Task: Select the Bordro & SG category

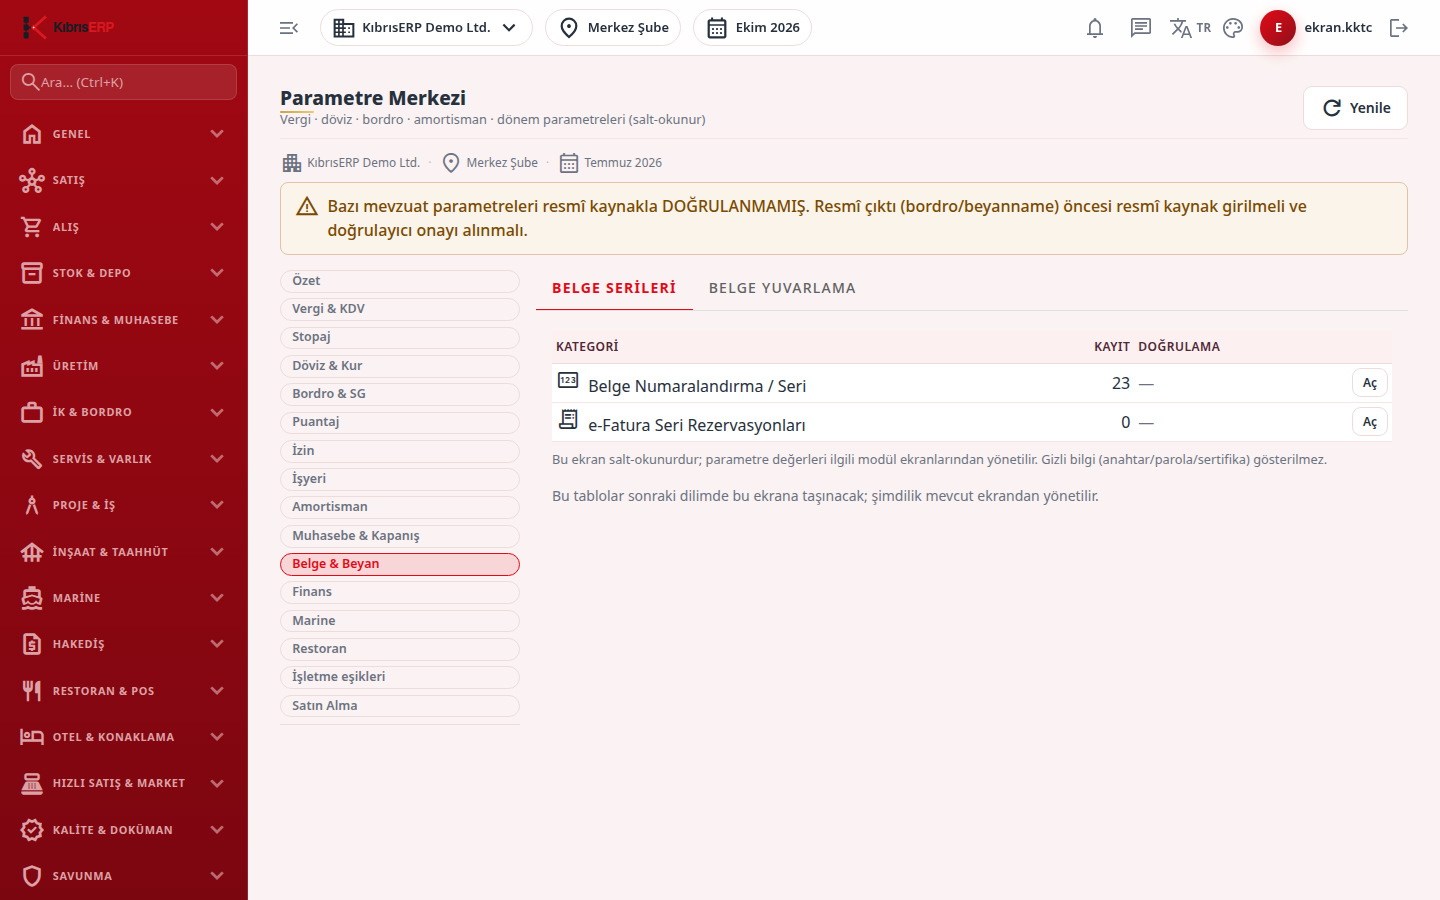Action: [x=400, y=394]
